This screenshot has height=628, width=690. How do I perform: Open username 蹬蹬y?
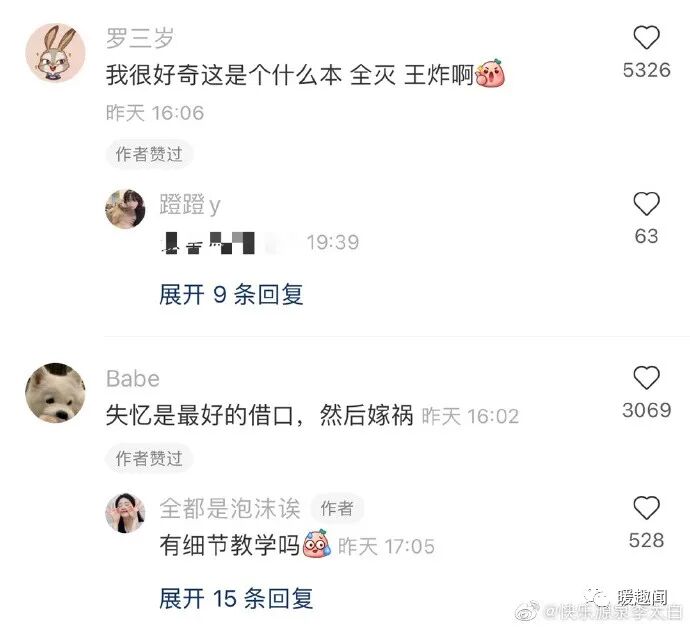[x=190, y=205]
